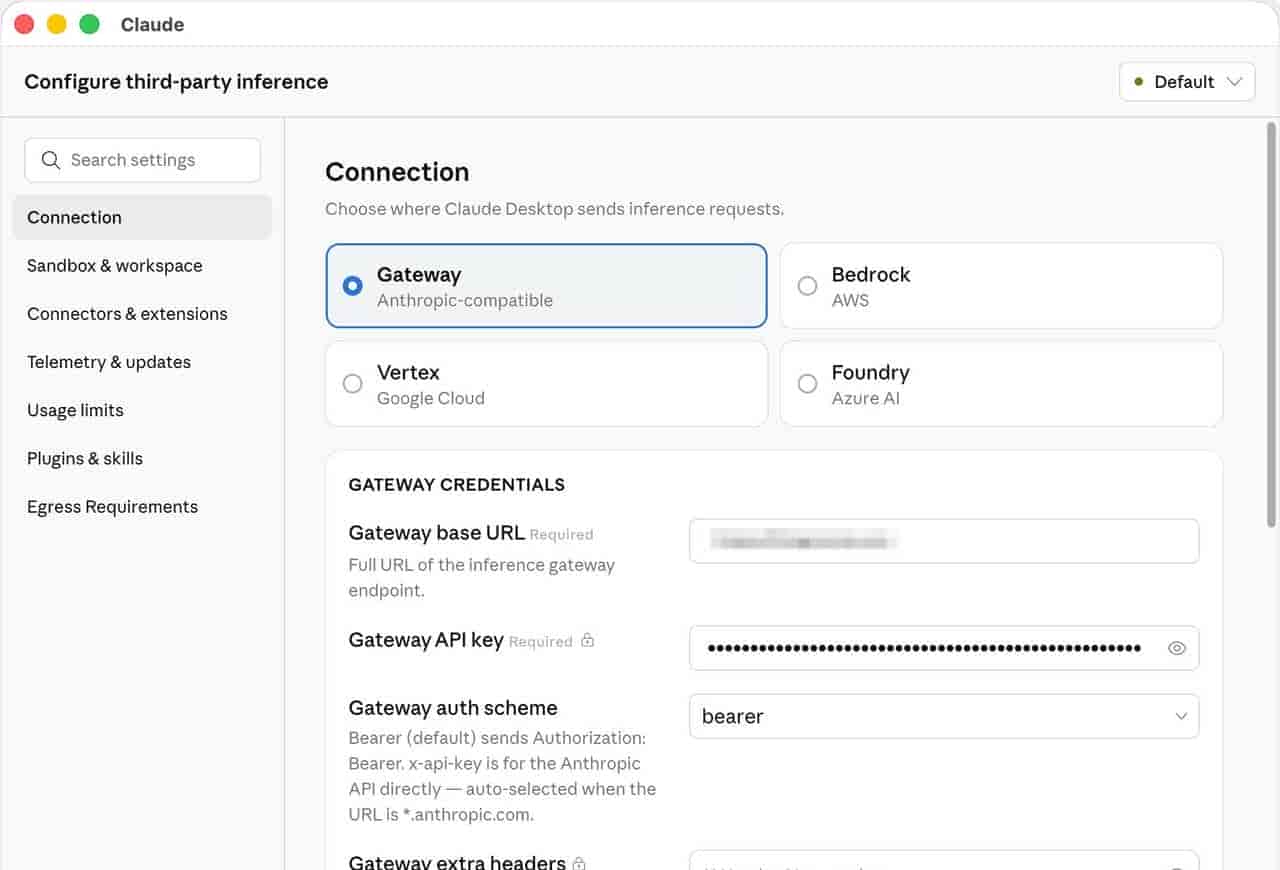
Task: Click the magnifier icon in the search box
Action: pyautogui.click(x=50, y=160)
